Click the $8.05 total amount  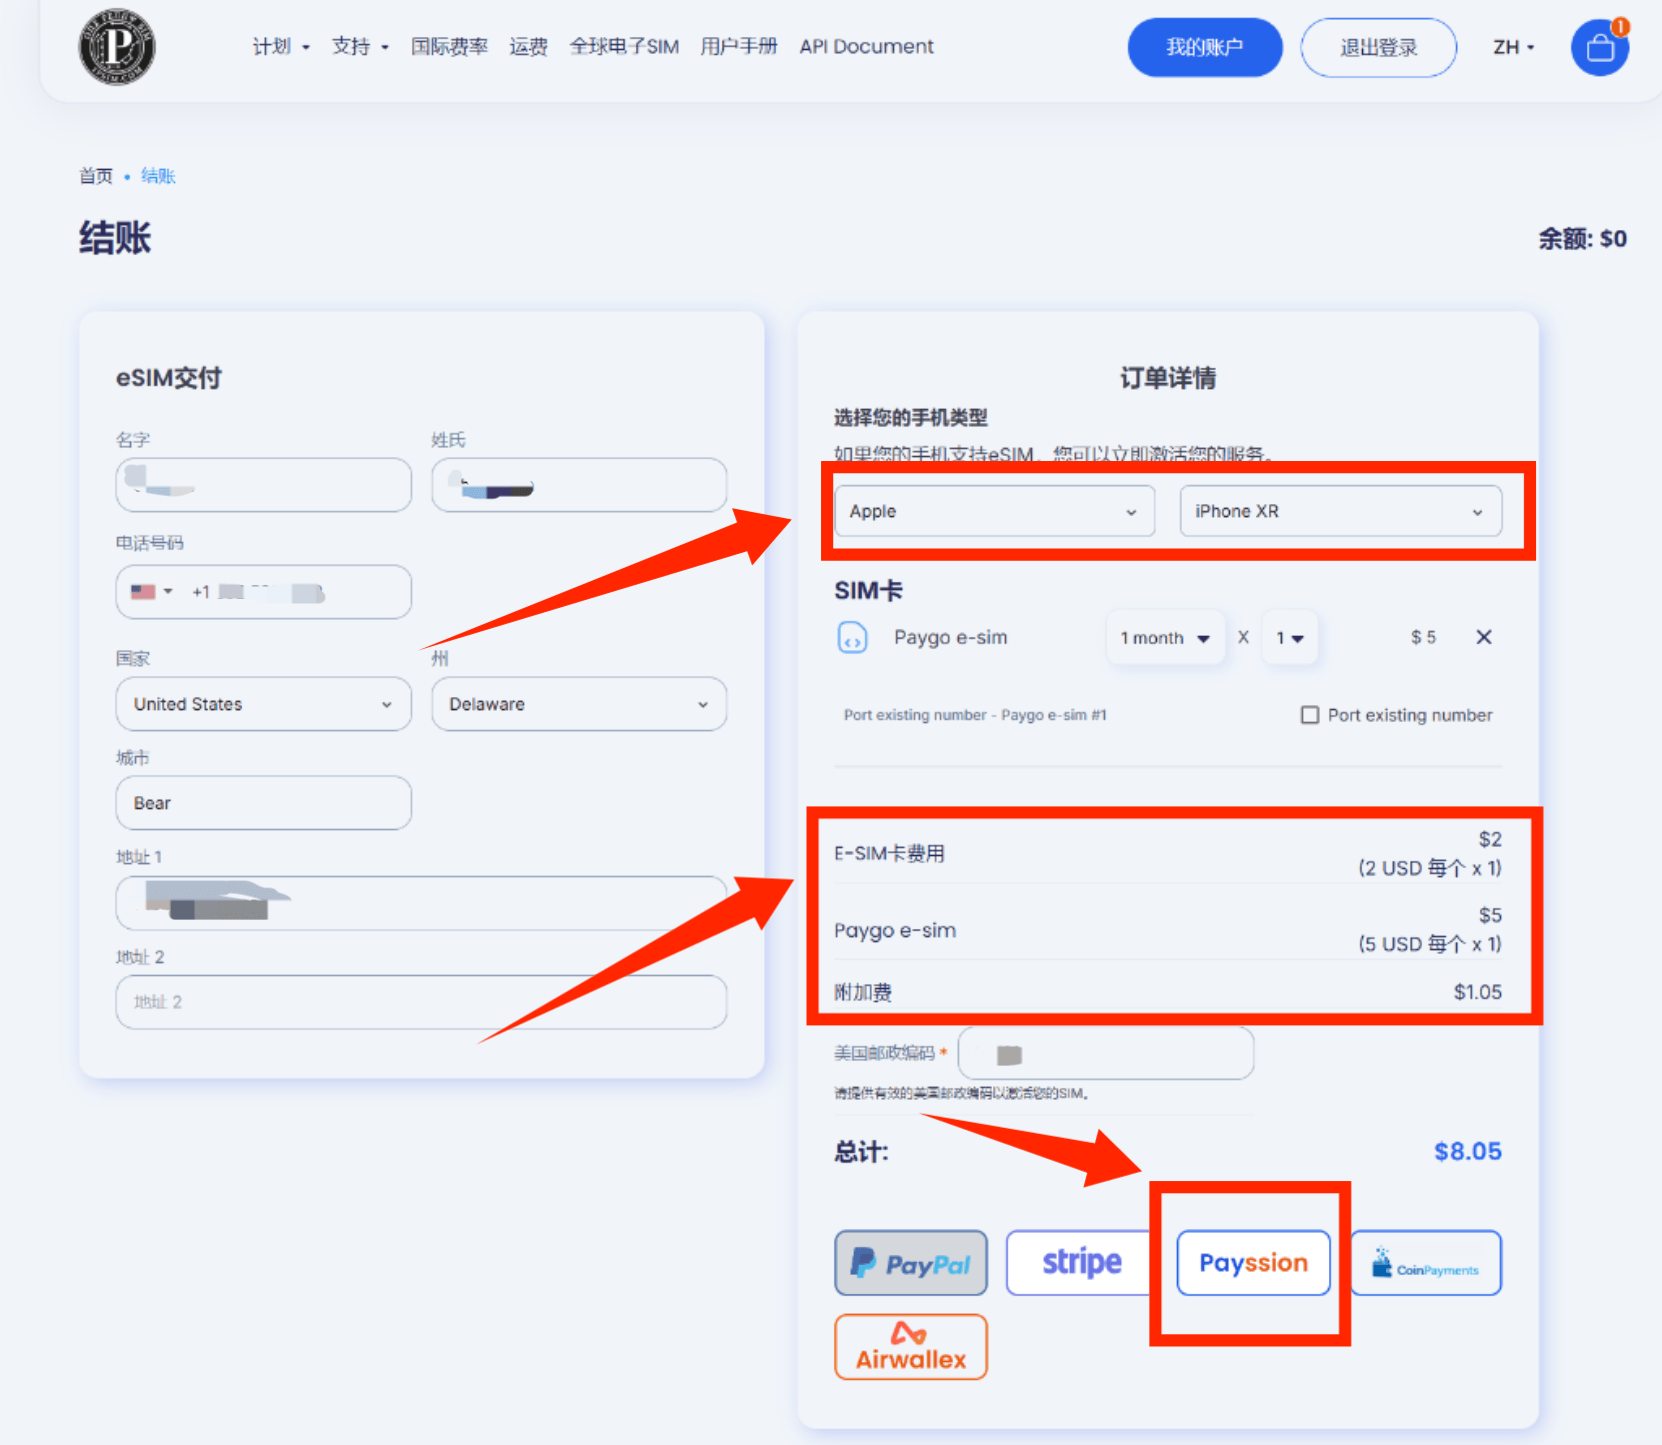click(1468, 1151)
